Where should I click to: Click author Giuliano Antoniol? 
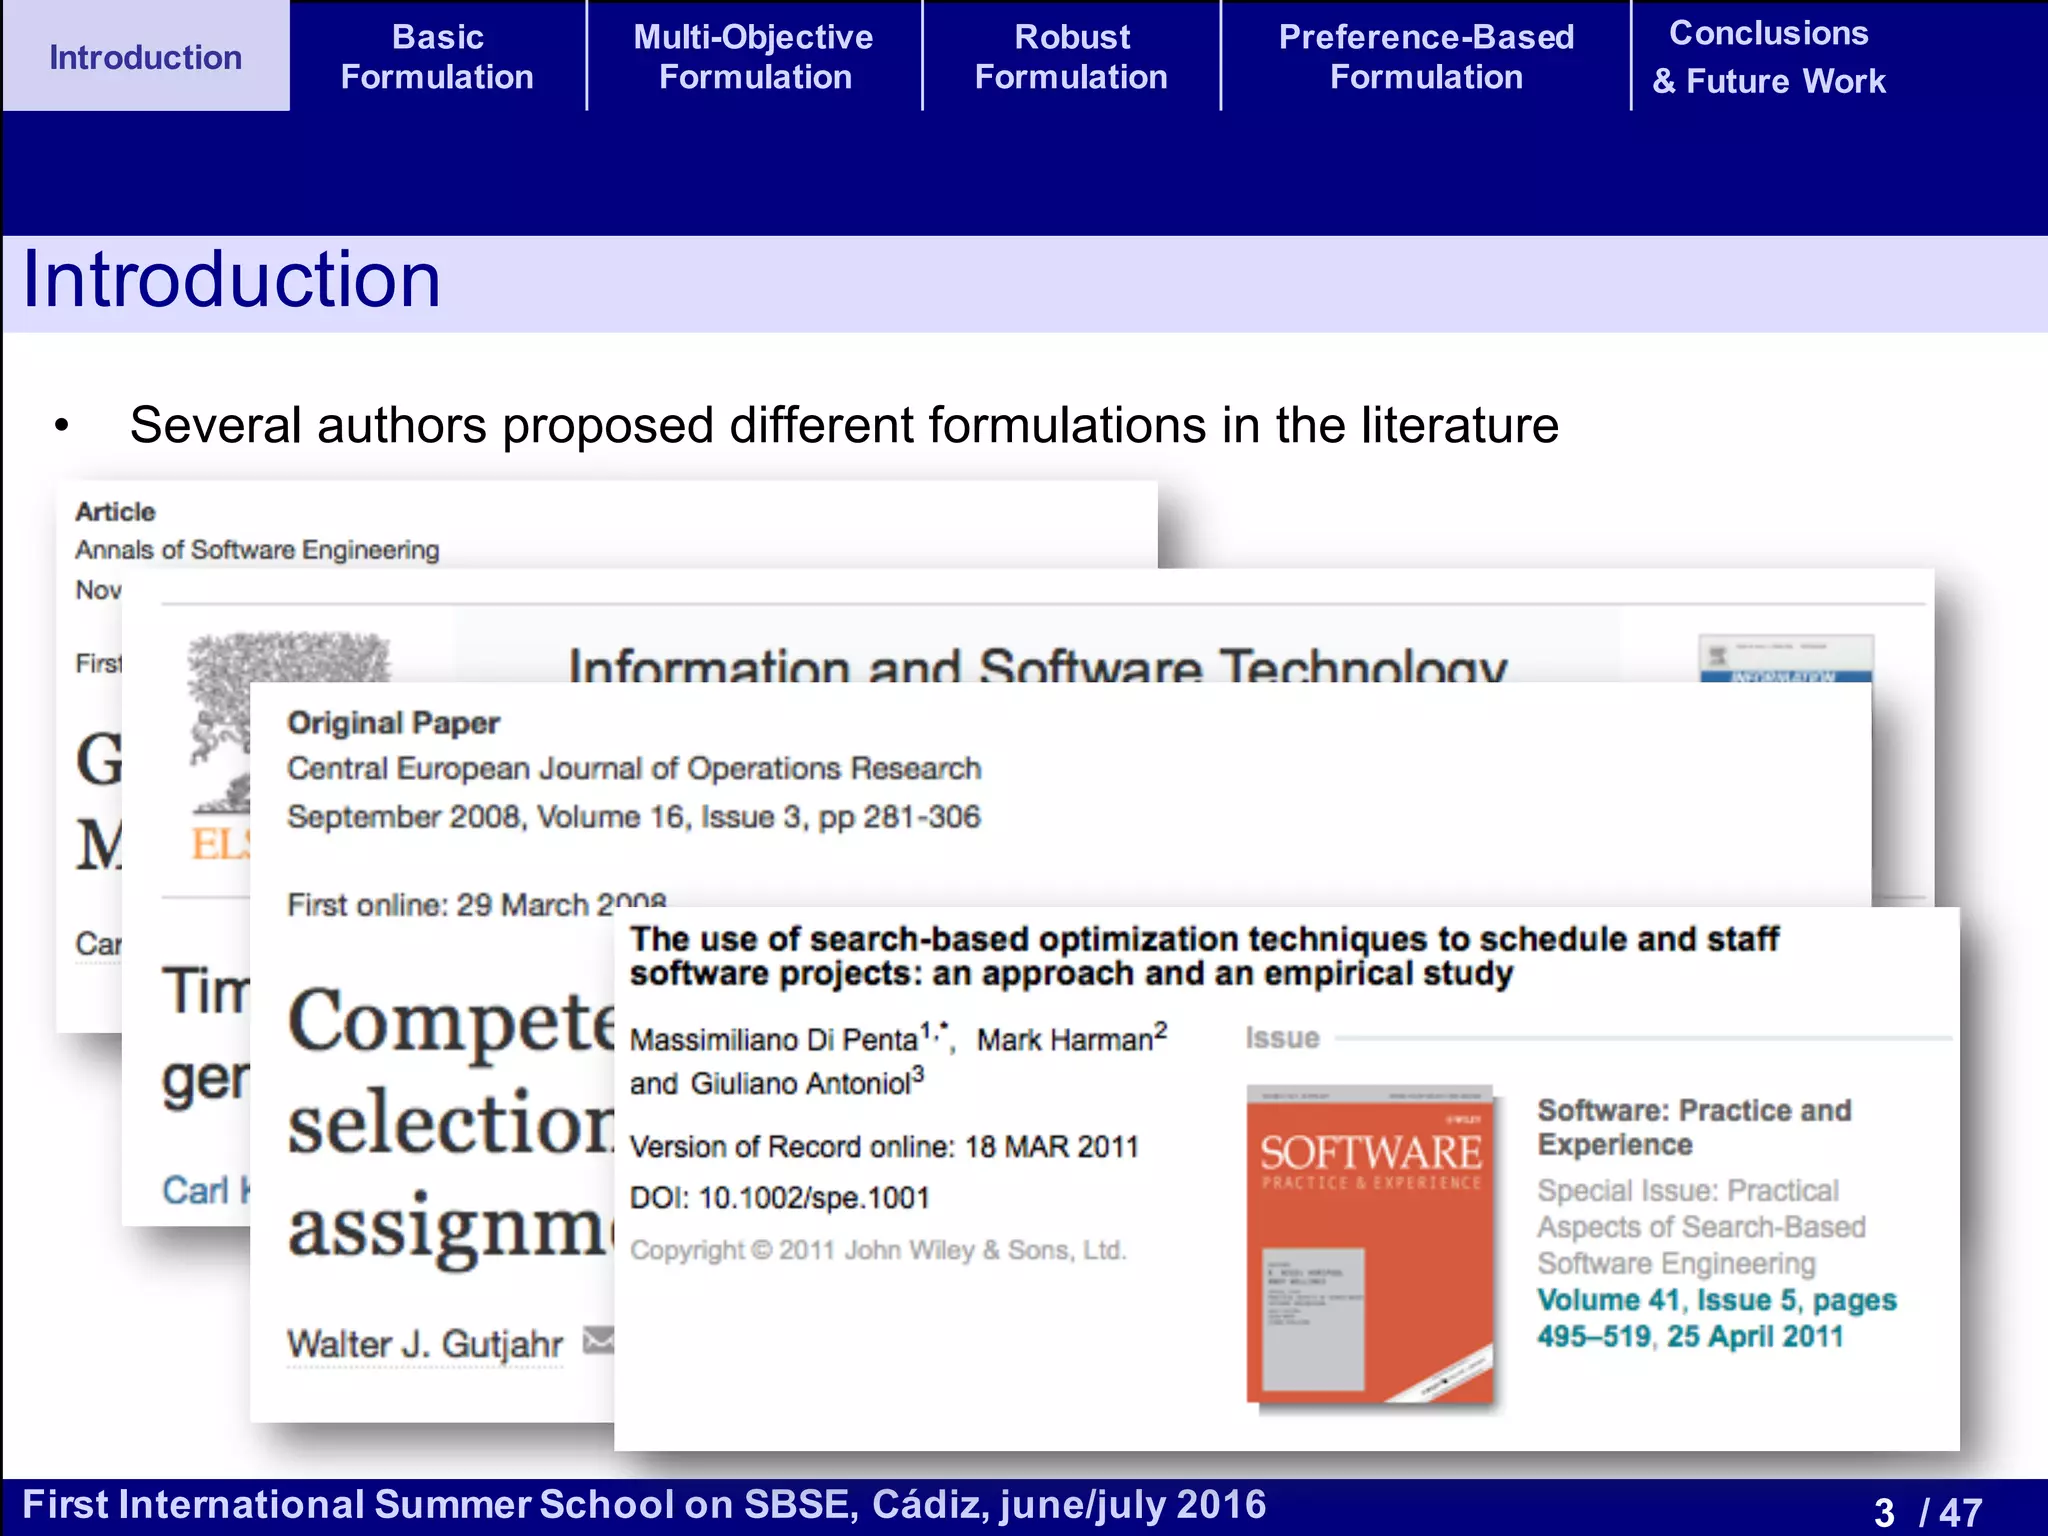(x=800, y=1084)
